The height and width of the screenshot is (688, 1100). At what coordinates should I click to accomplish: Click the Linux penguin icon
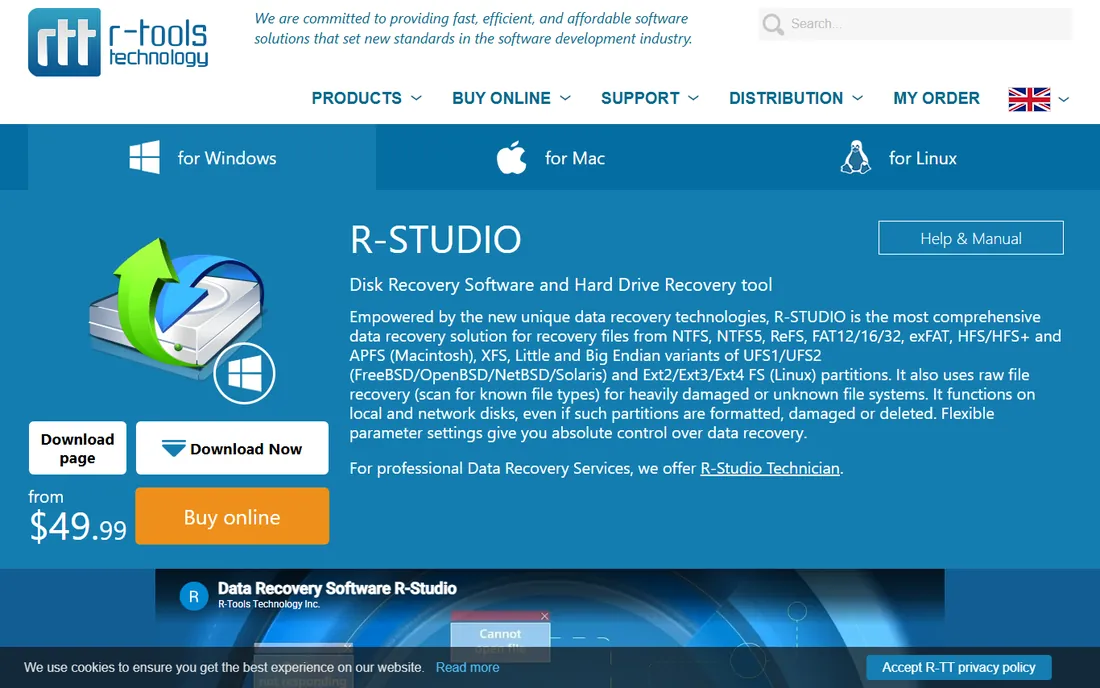point(856,157)
